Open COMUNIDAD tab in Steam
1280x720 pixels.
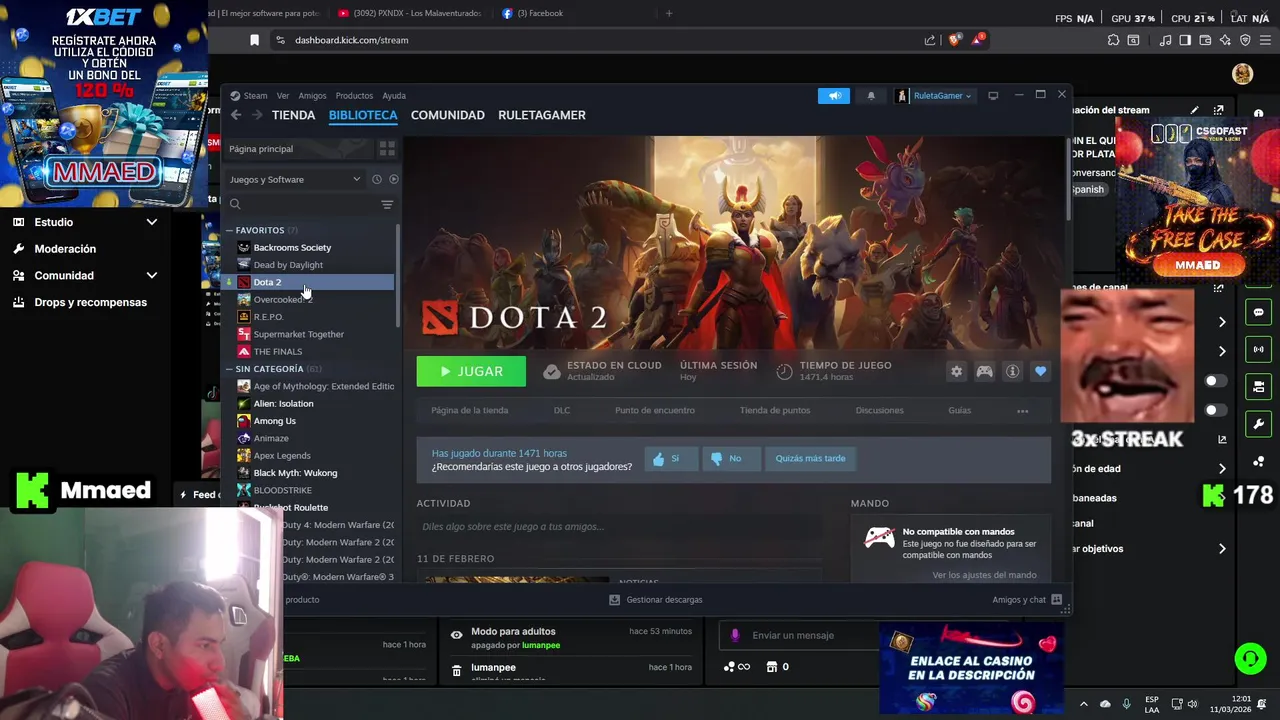click(447, 115)
